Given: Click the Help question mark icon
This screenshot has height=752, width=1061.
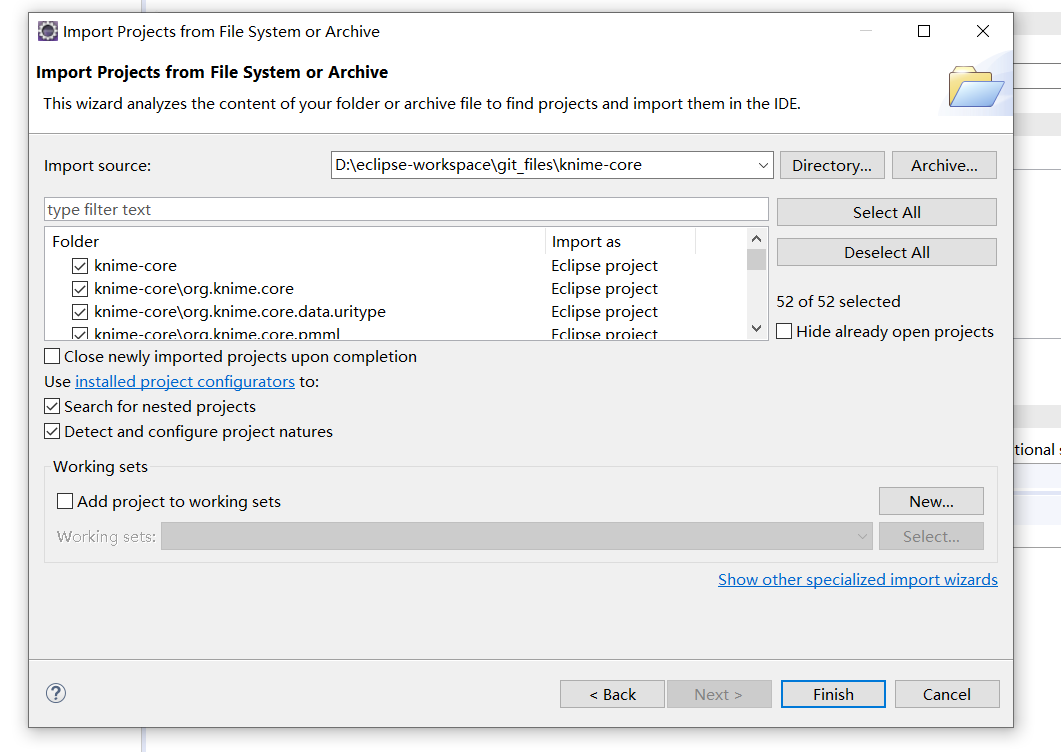Looking at the screenshot, I should coord(56,693).
